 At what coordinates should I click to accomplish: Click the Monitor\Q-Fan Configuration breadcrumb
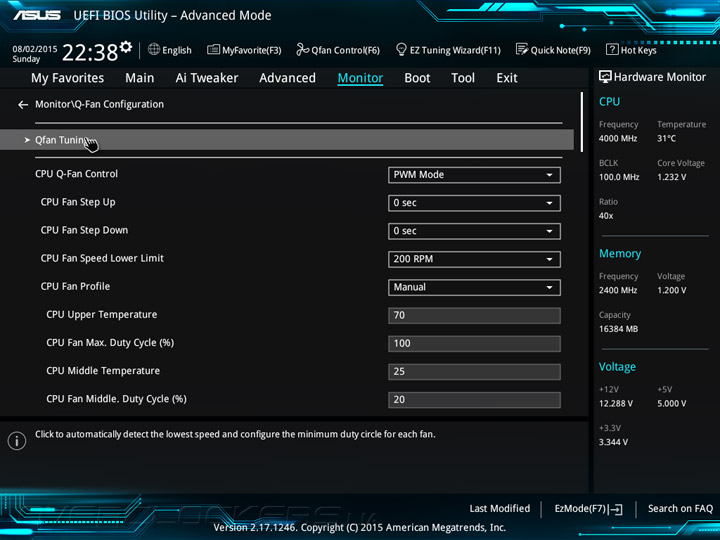coord(100,104)
